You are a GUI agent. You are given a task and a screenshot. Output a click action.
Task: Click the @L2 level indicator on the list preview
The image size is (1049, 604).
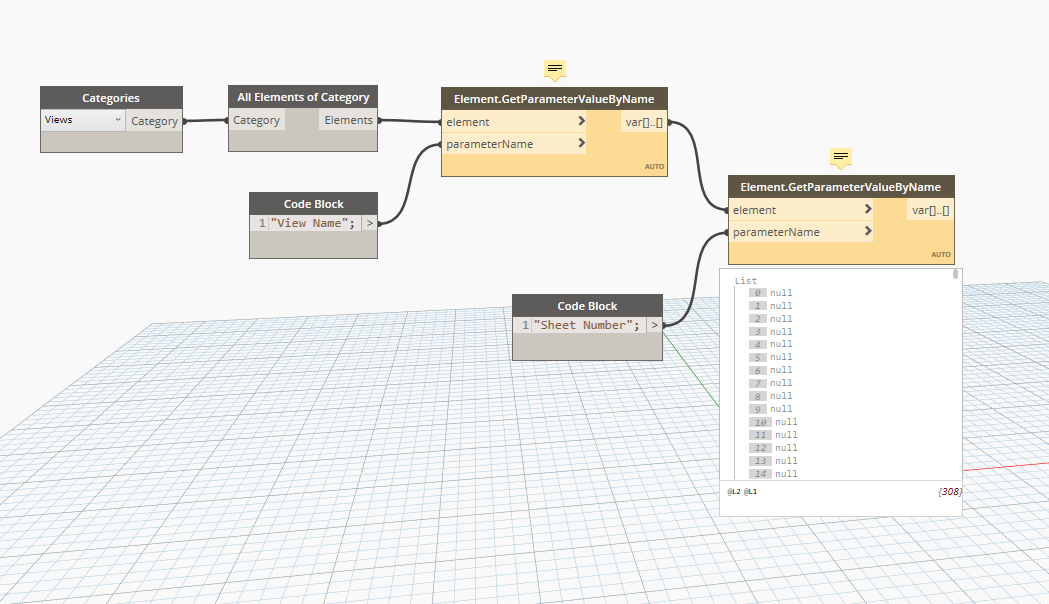tap(733, 491)
